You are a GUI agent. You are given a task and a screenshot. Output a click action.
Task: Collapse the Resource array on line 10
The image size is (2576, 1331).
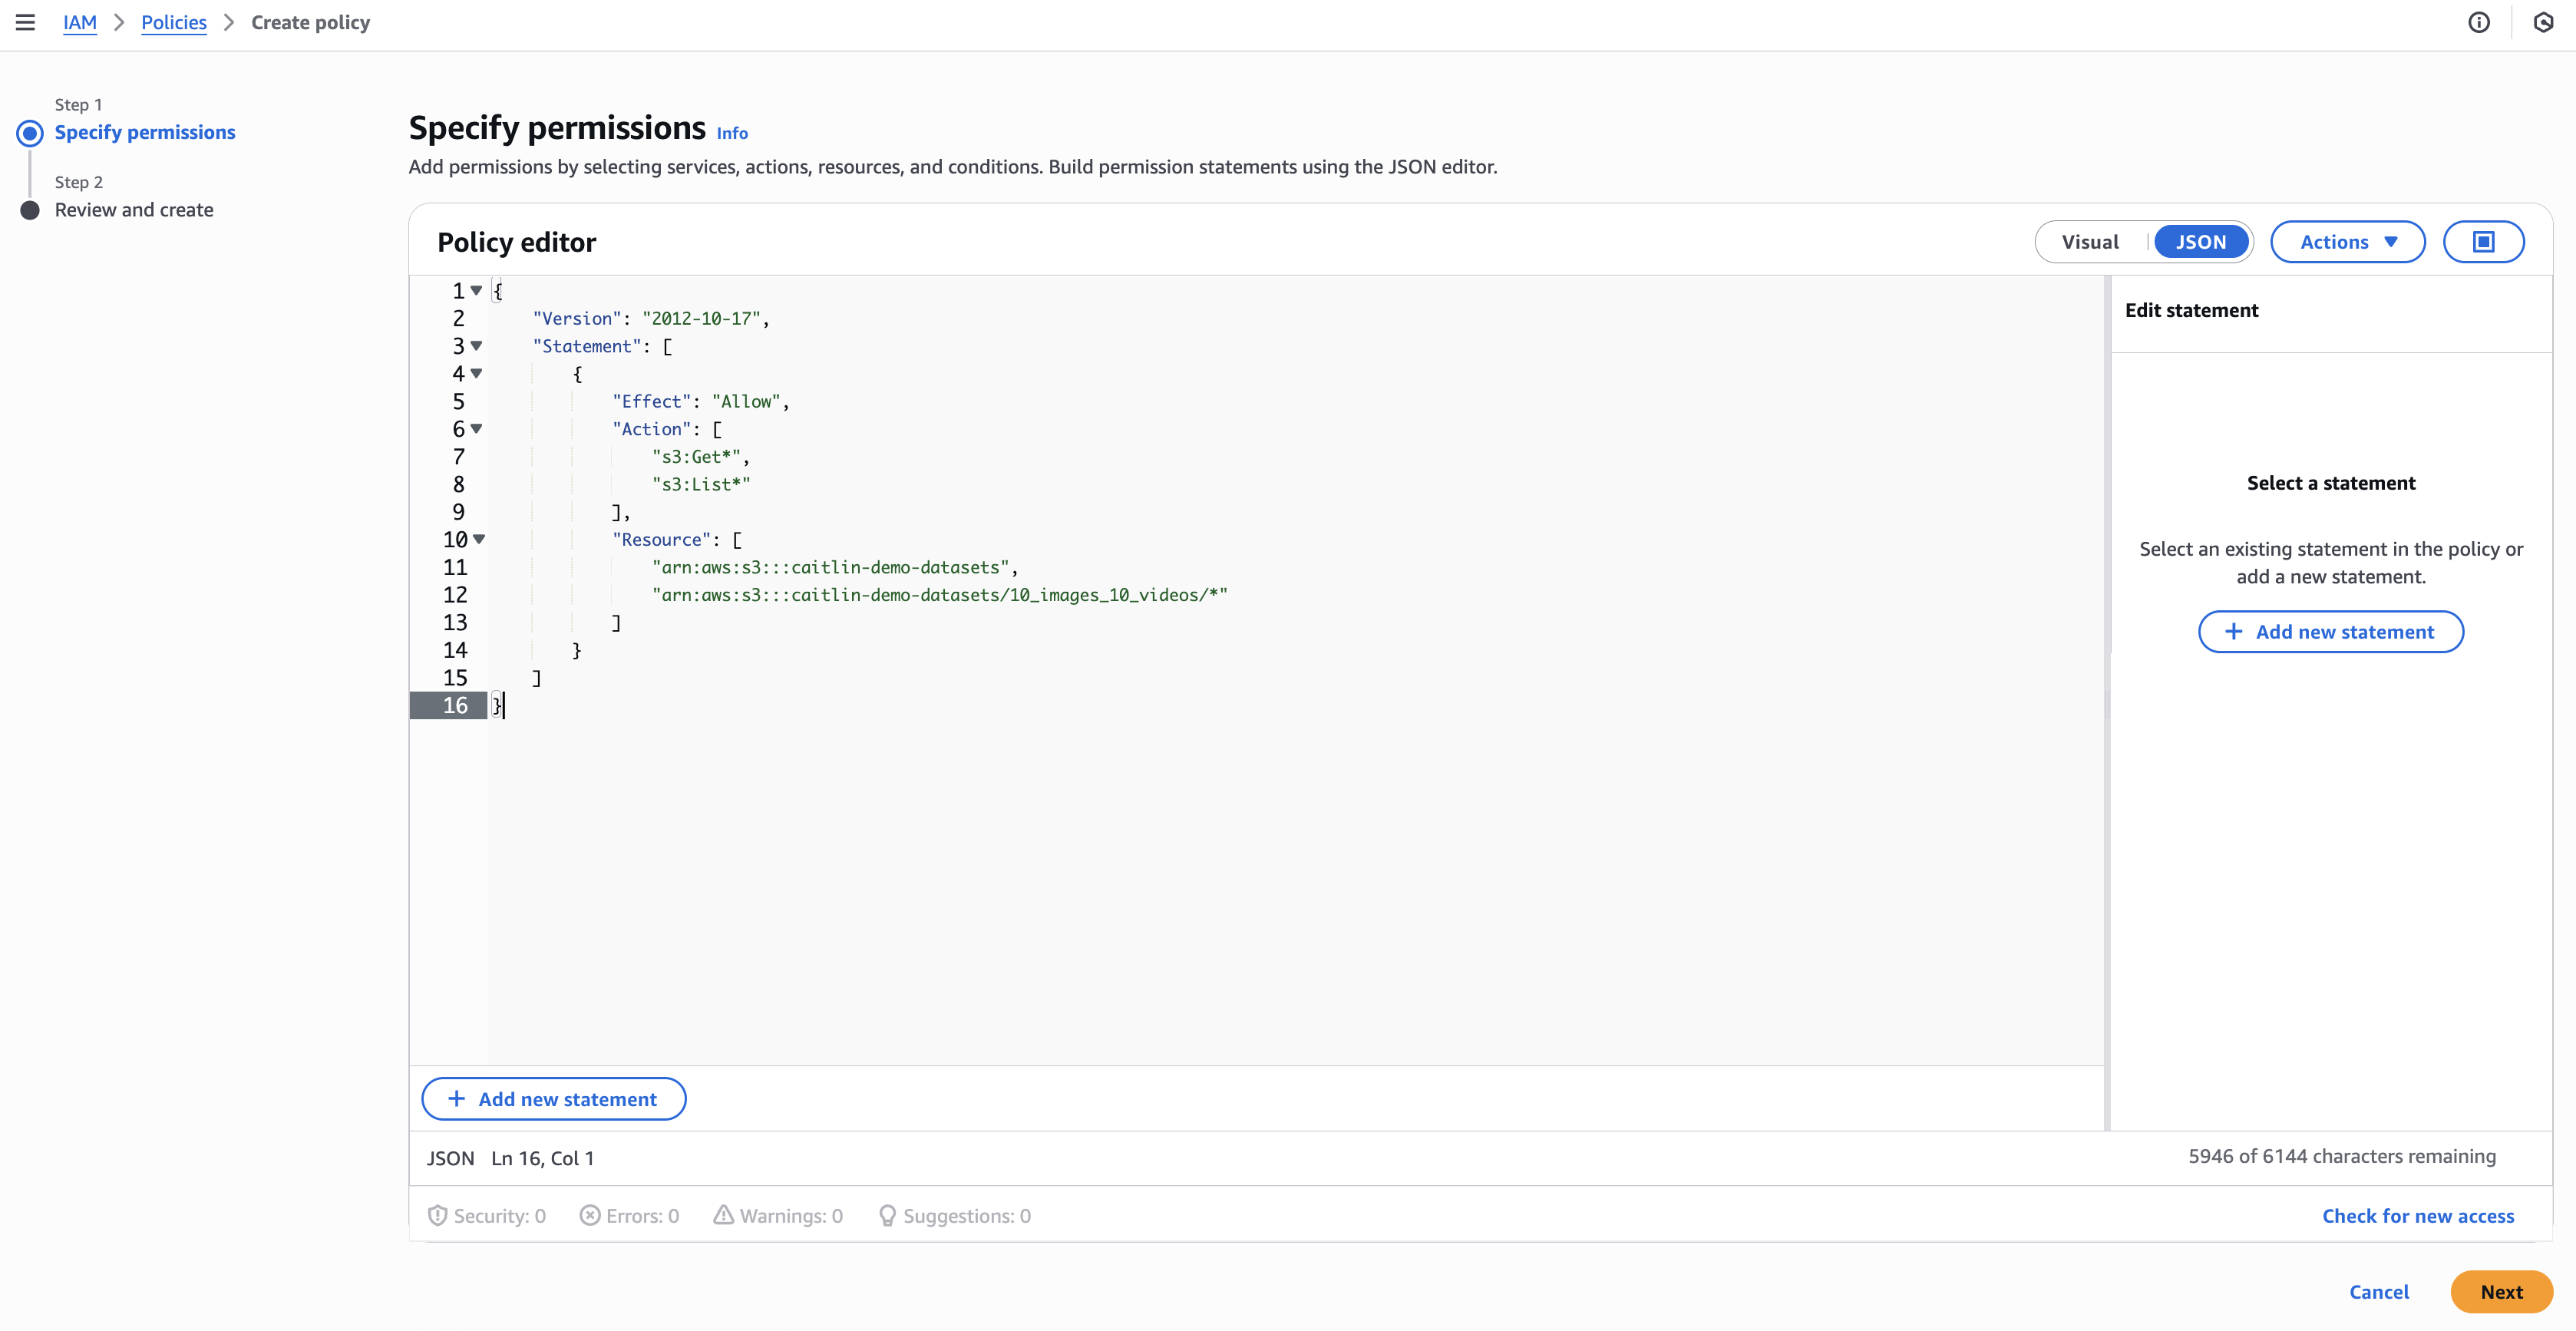[x=480, y=539]
